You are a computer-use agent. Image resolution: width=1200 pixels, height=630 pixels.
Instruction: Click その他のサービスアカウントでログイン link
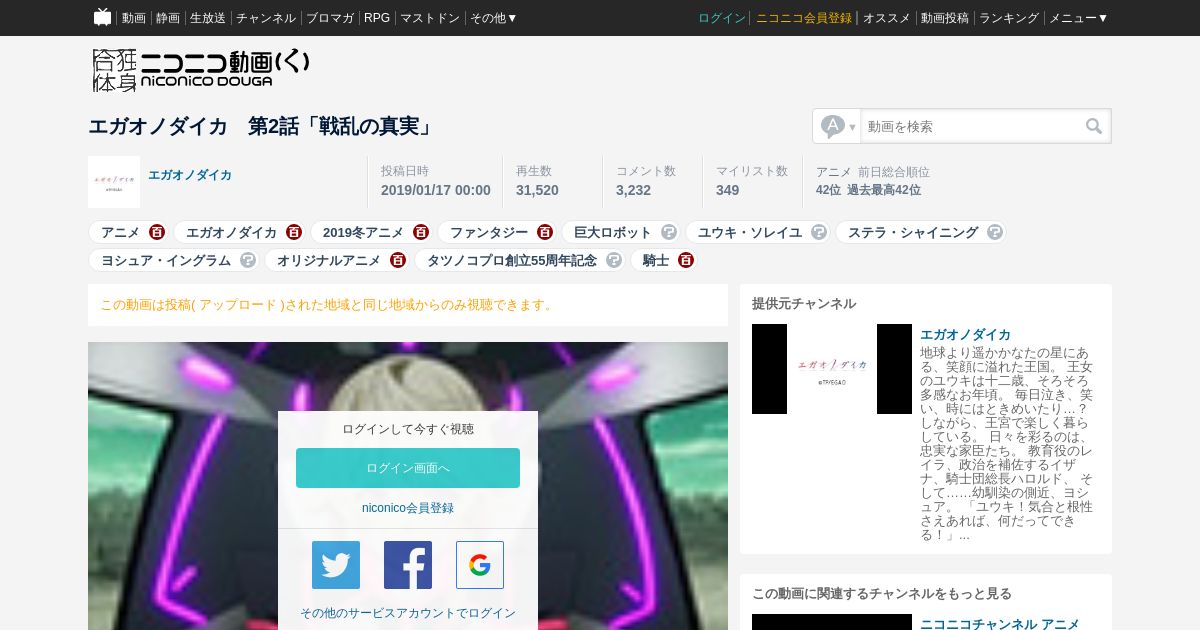coord(408,613)
